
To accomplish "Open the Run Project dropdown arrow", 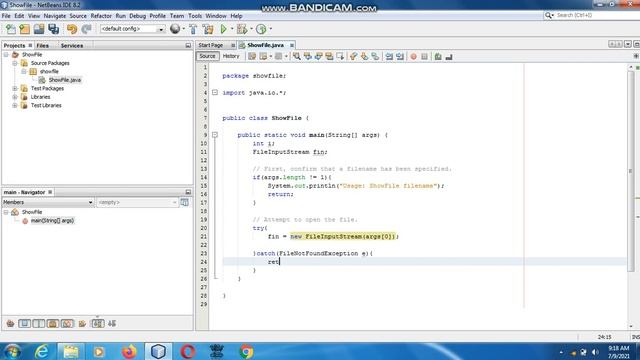I will point(232,29).
